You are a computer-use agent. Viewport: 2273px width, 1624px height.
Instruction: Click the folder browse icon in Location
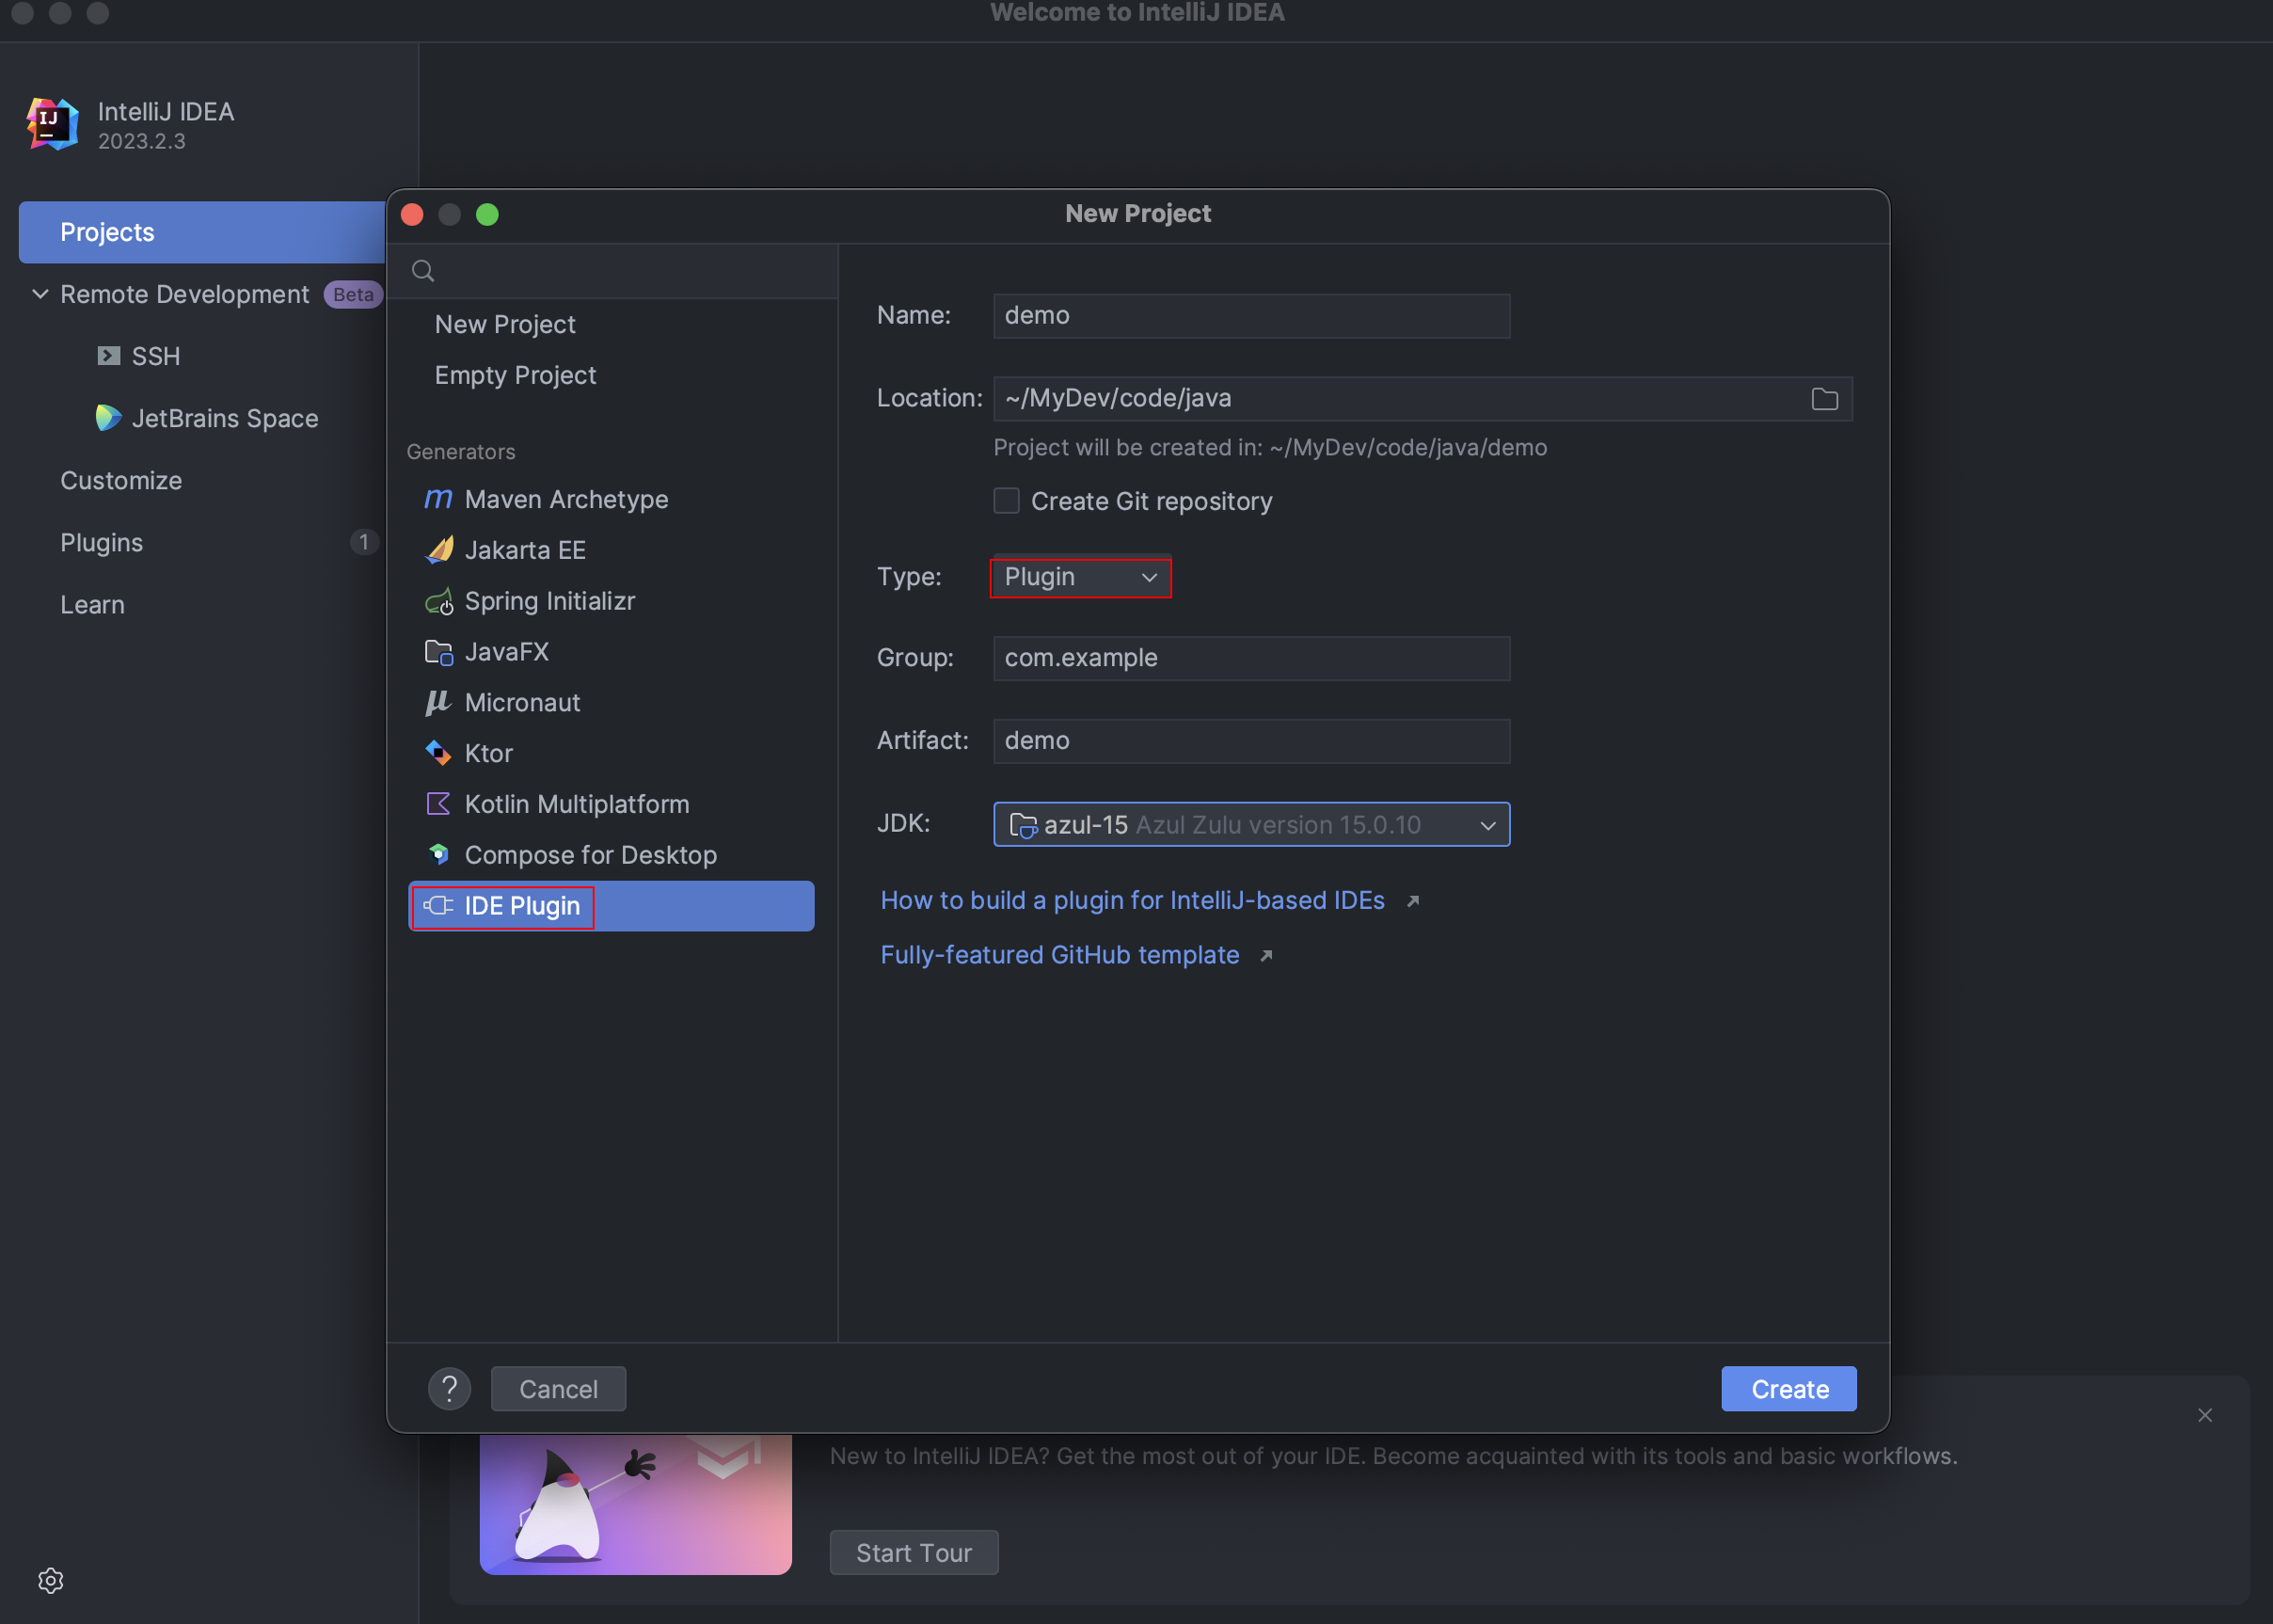pos(1824,399)
